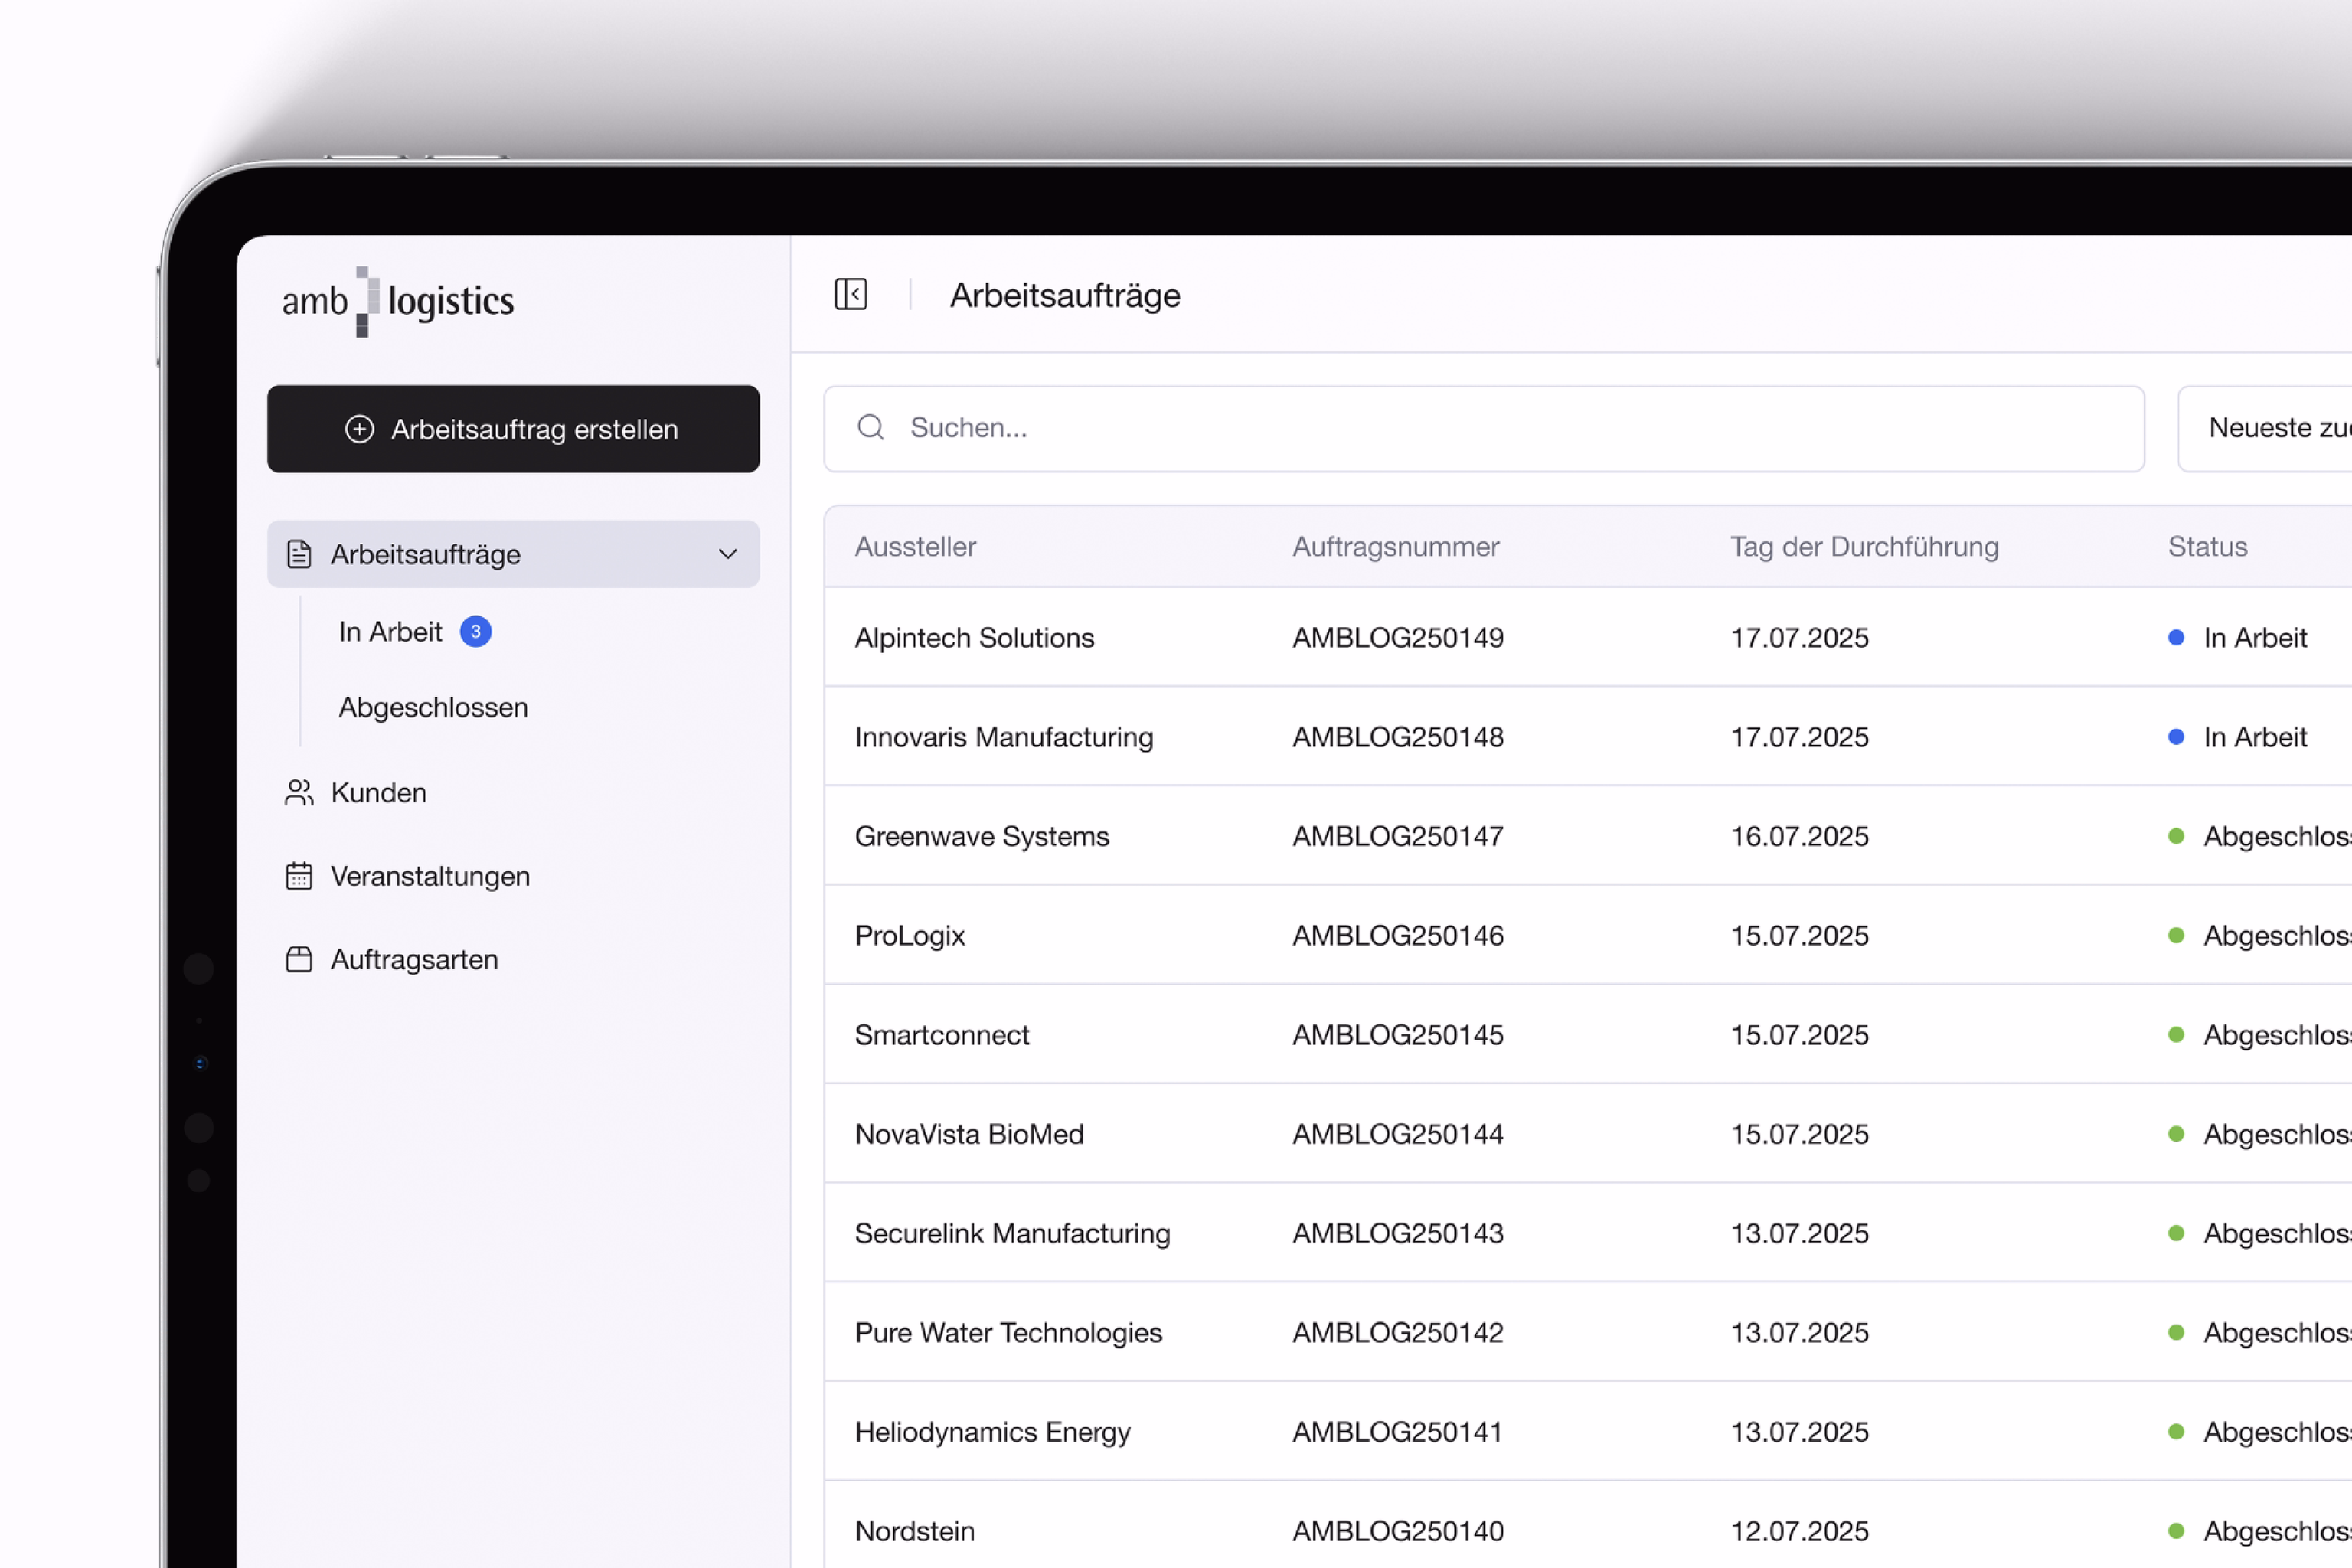Collapse the Arbeitsaufträge menu chevron
The height and width of the screenshot is (1568, 2352).
click(x=728, y=554)
